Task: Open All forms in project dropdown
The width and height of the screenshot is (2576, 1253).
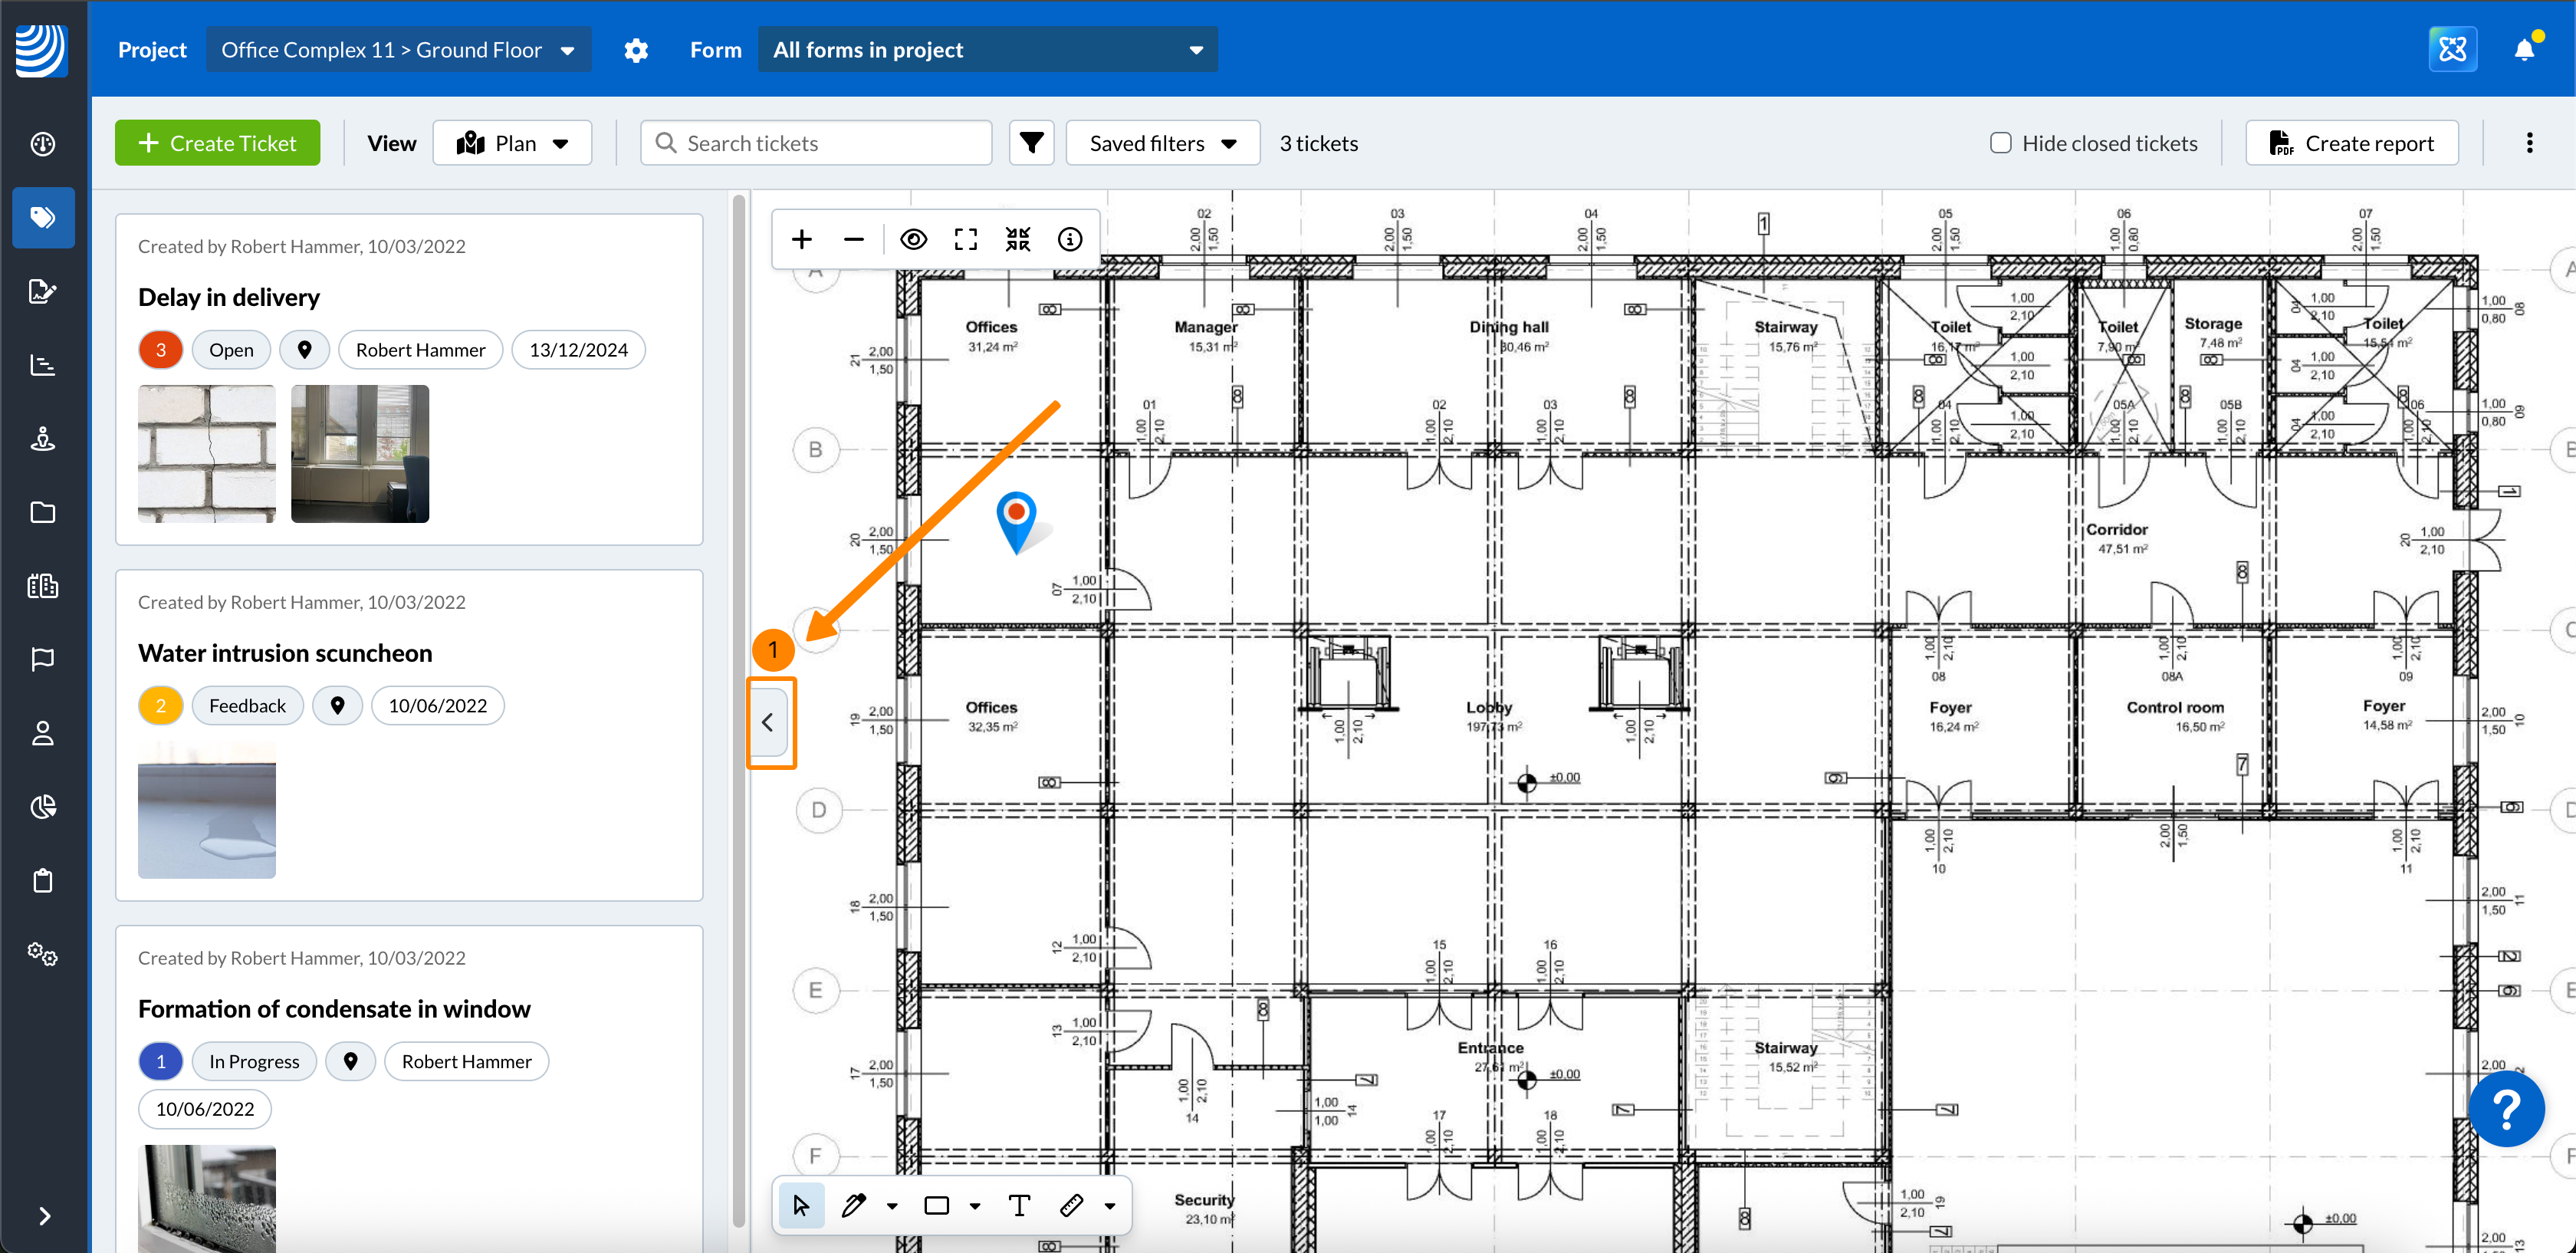Action: point(987,50)
